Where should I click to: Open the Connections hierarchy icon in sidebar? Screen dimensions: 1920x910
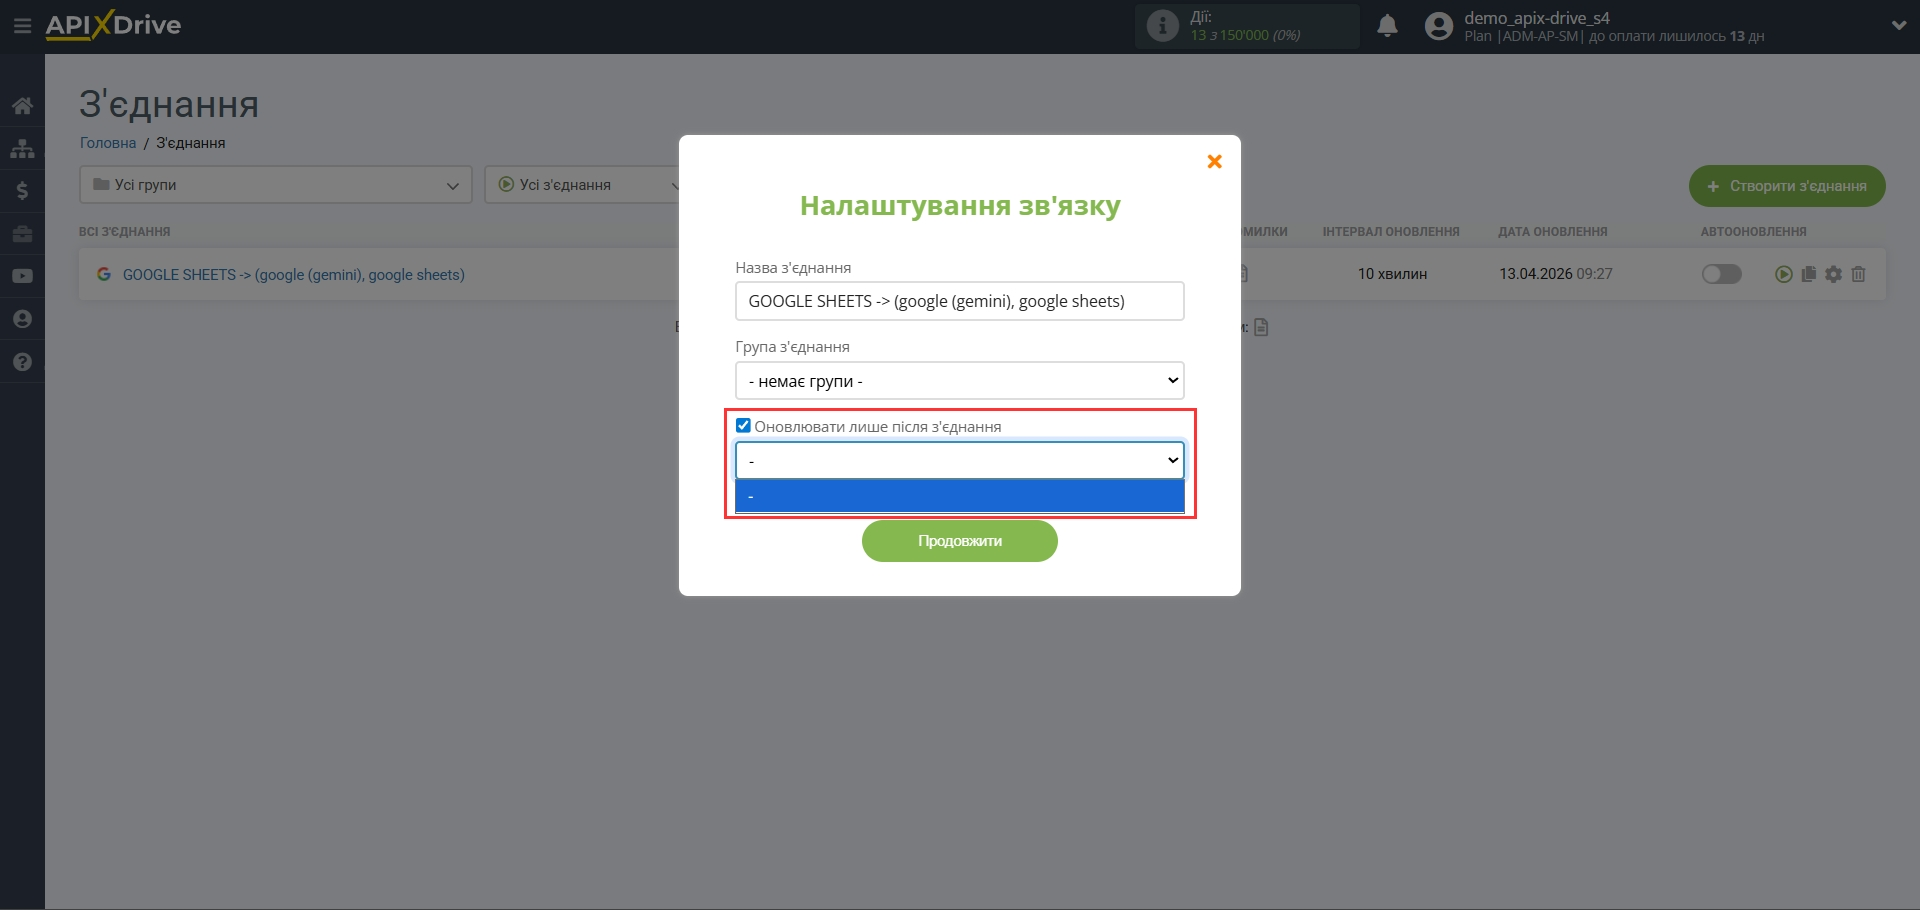(22, 148)
